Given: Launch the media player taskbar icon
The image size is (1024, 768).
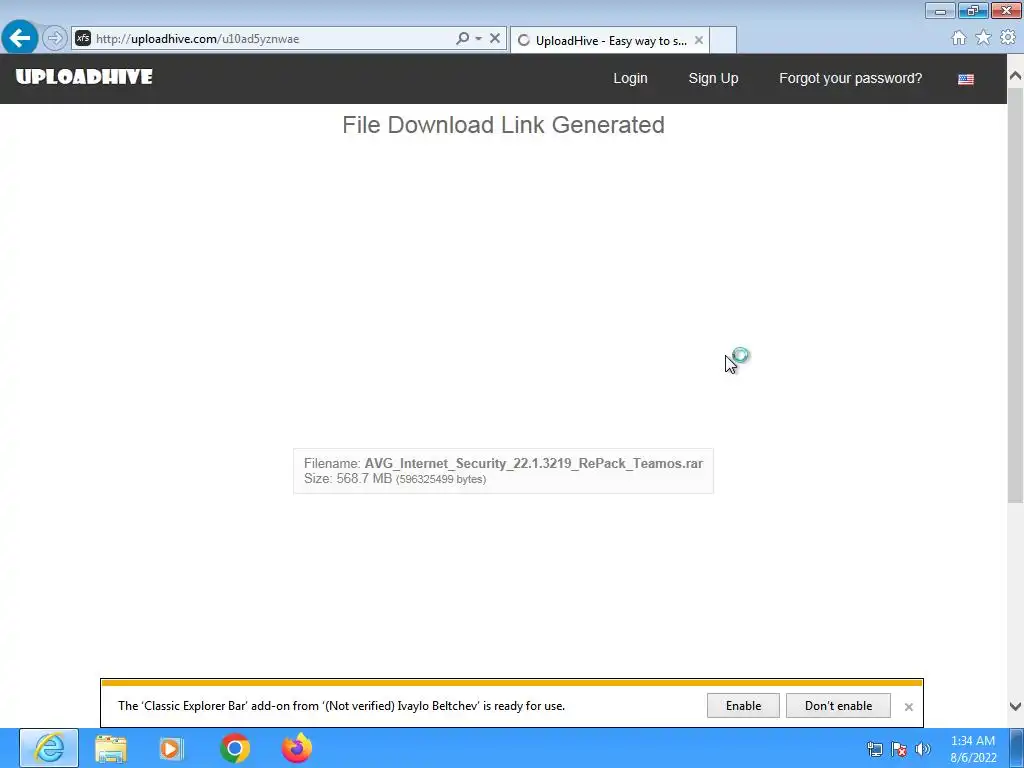Looking at the screenshot, I should coord(172,748).
